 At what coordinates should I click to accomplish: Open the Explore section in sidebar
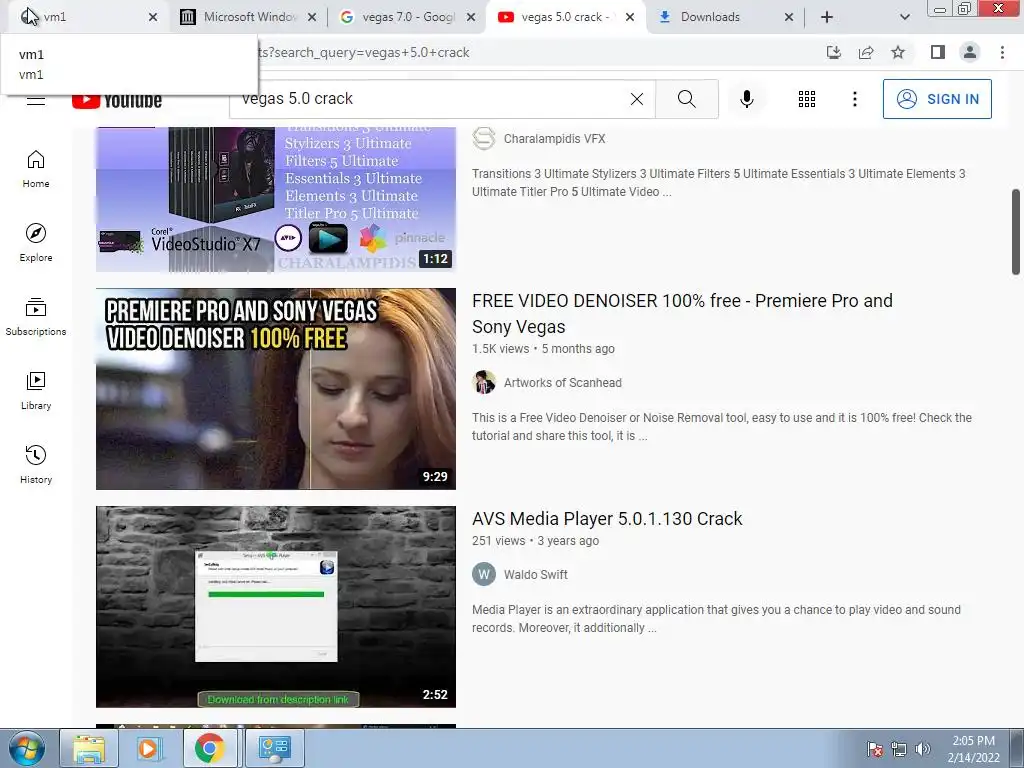[36, 243]
